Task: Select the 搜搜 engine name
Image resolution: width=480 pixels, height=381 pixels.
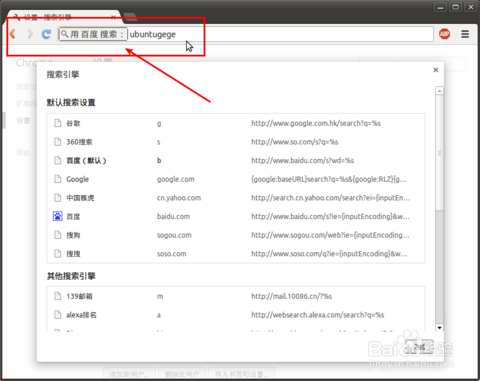Action: click(73, 254)
